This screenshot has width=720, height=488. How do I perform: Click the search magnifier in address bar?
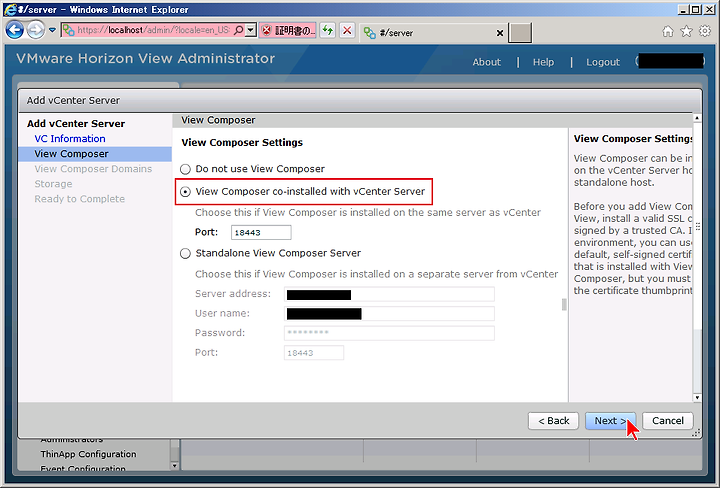click(x=238, y=30)
